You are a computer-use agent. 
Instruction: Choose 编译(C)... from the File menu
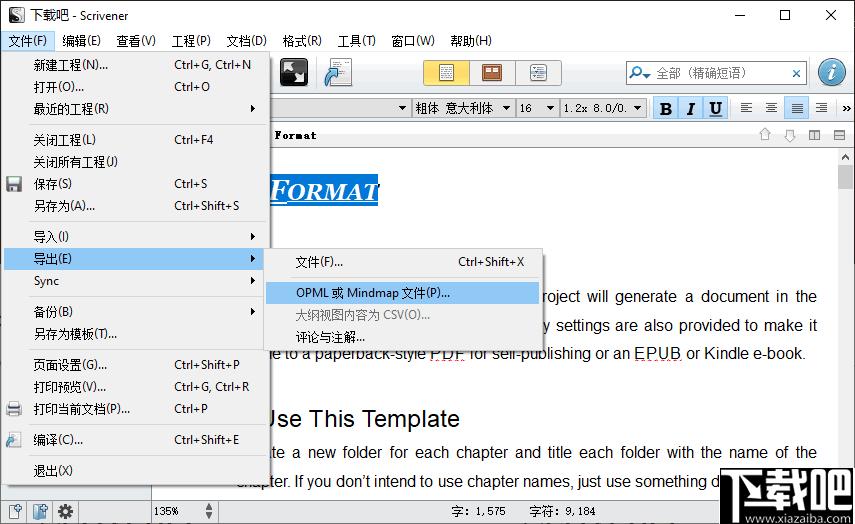[x=136, y=439]
